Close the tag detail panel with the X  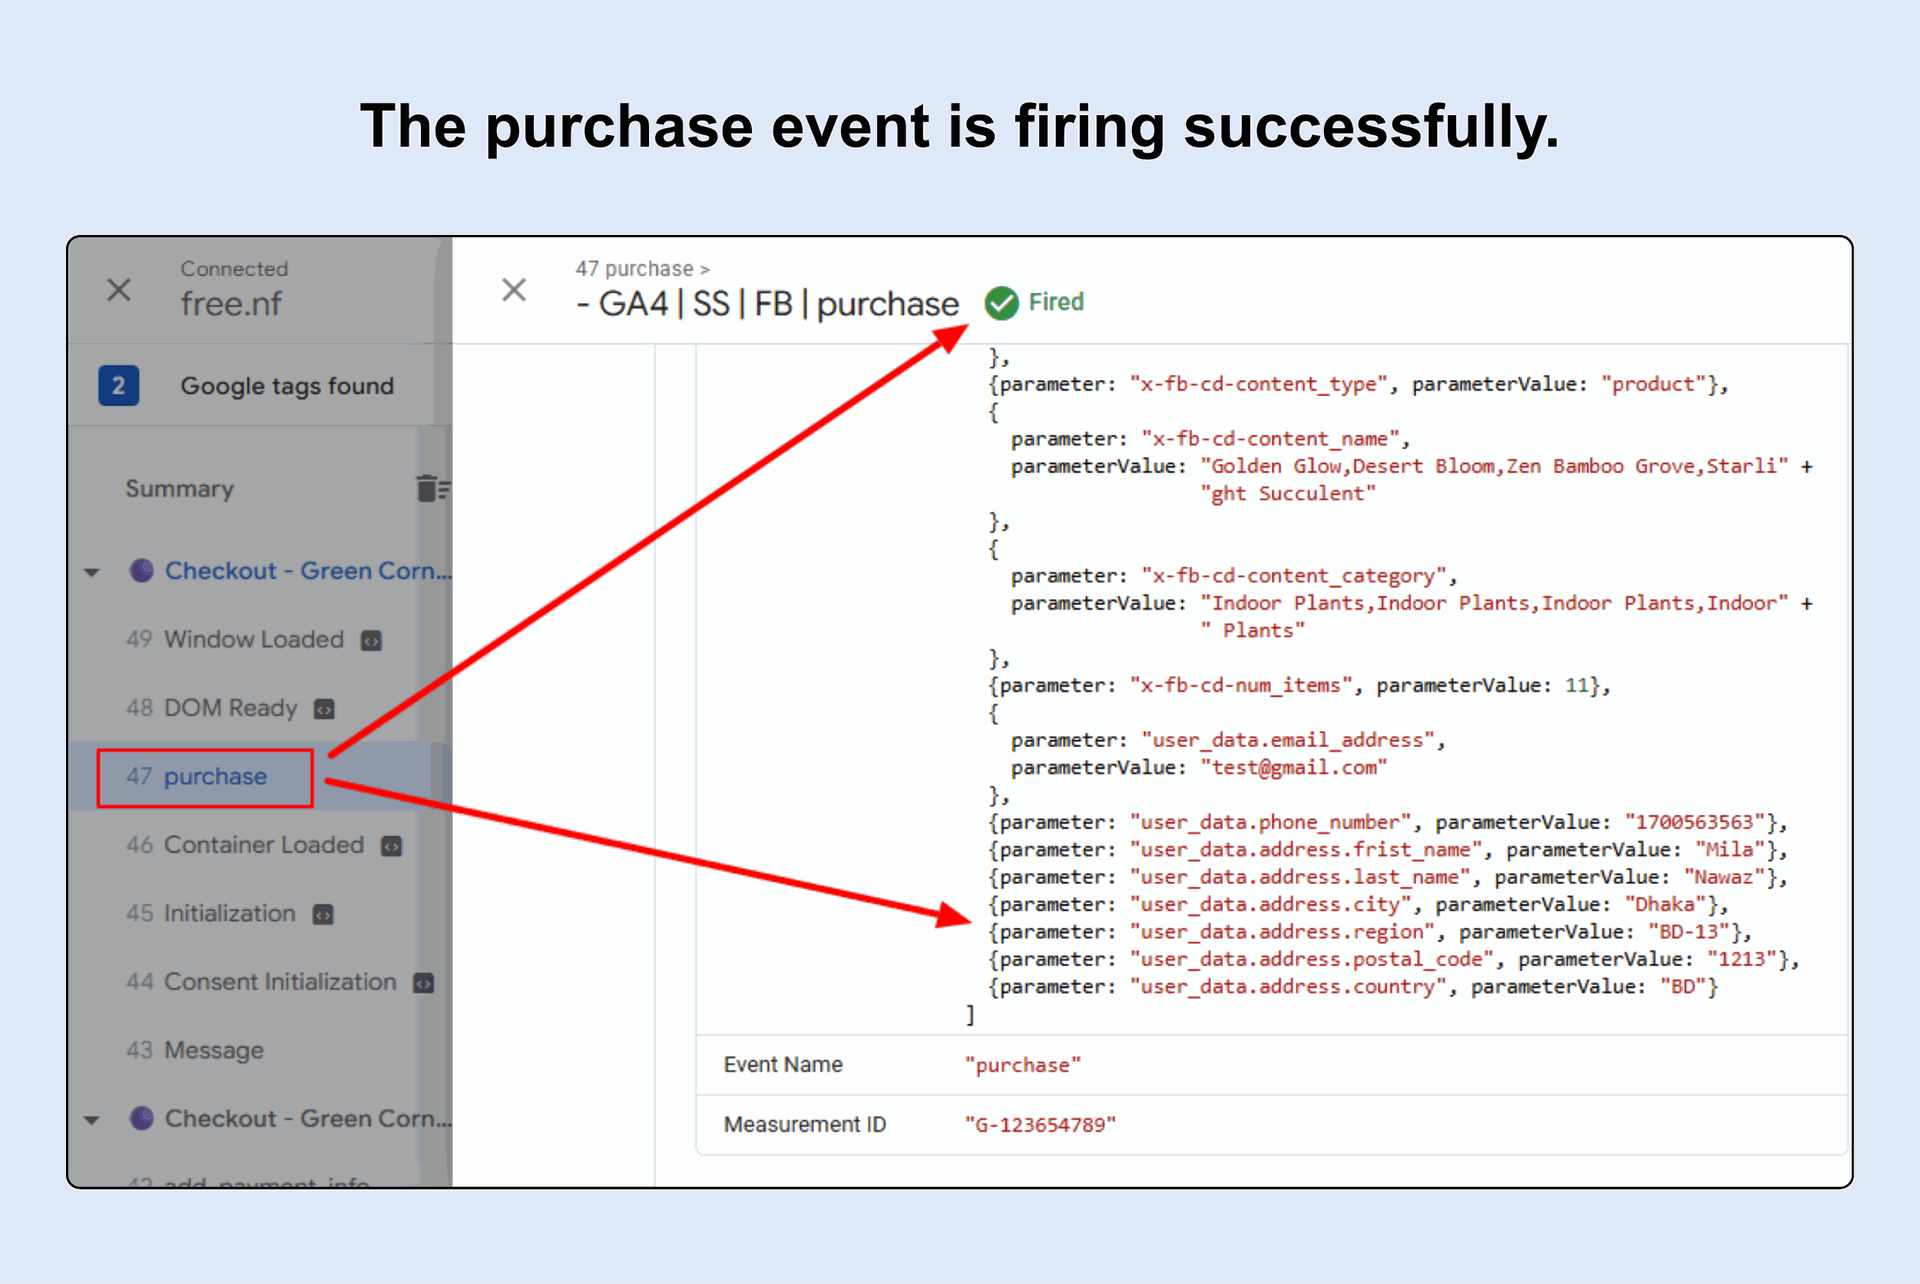tap(514, 290)
